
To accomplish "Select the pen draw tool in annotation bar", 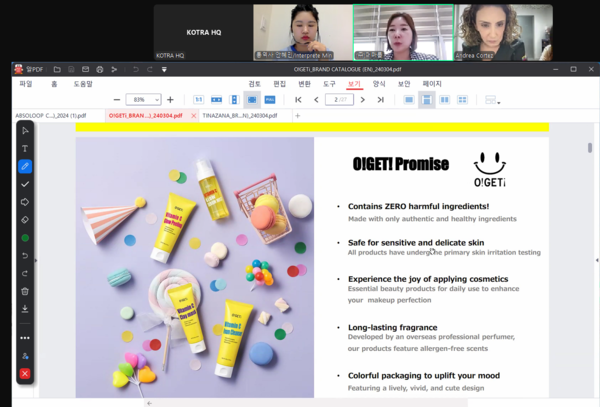I will pyautogui.click(x=25, y=167).
